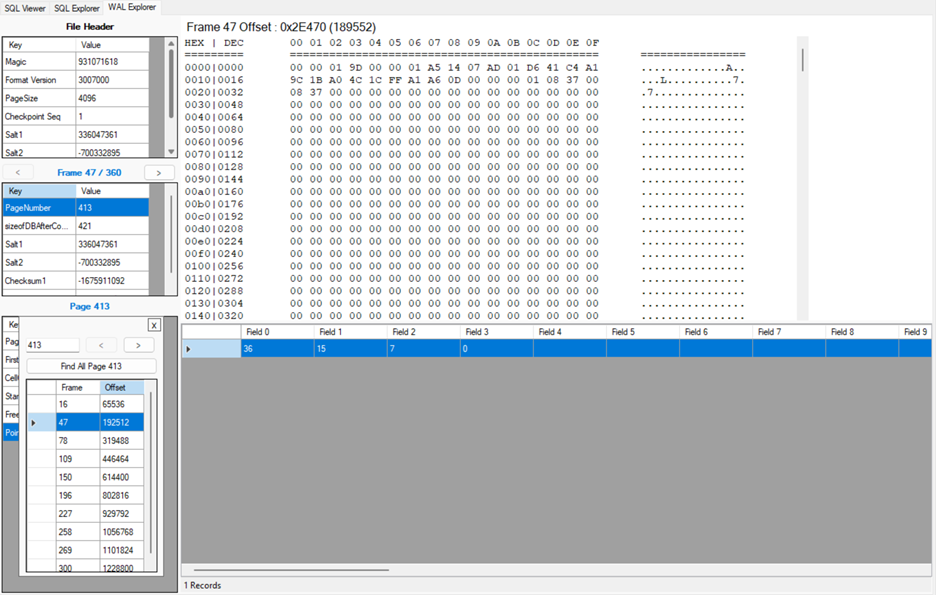Screen dimensions: 936x595
Task: Select the PageNumber row in frame header
Action: point(40,208)
